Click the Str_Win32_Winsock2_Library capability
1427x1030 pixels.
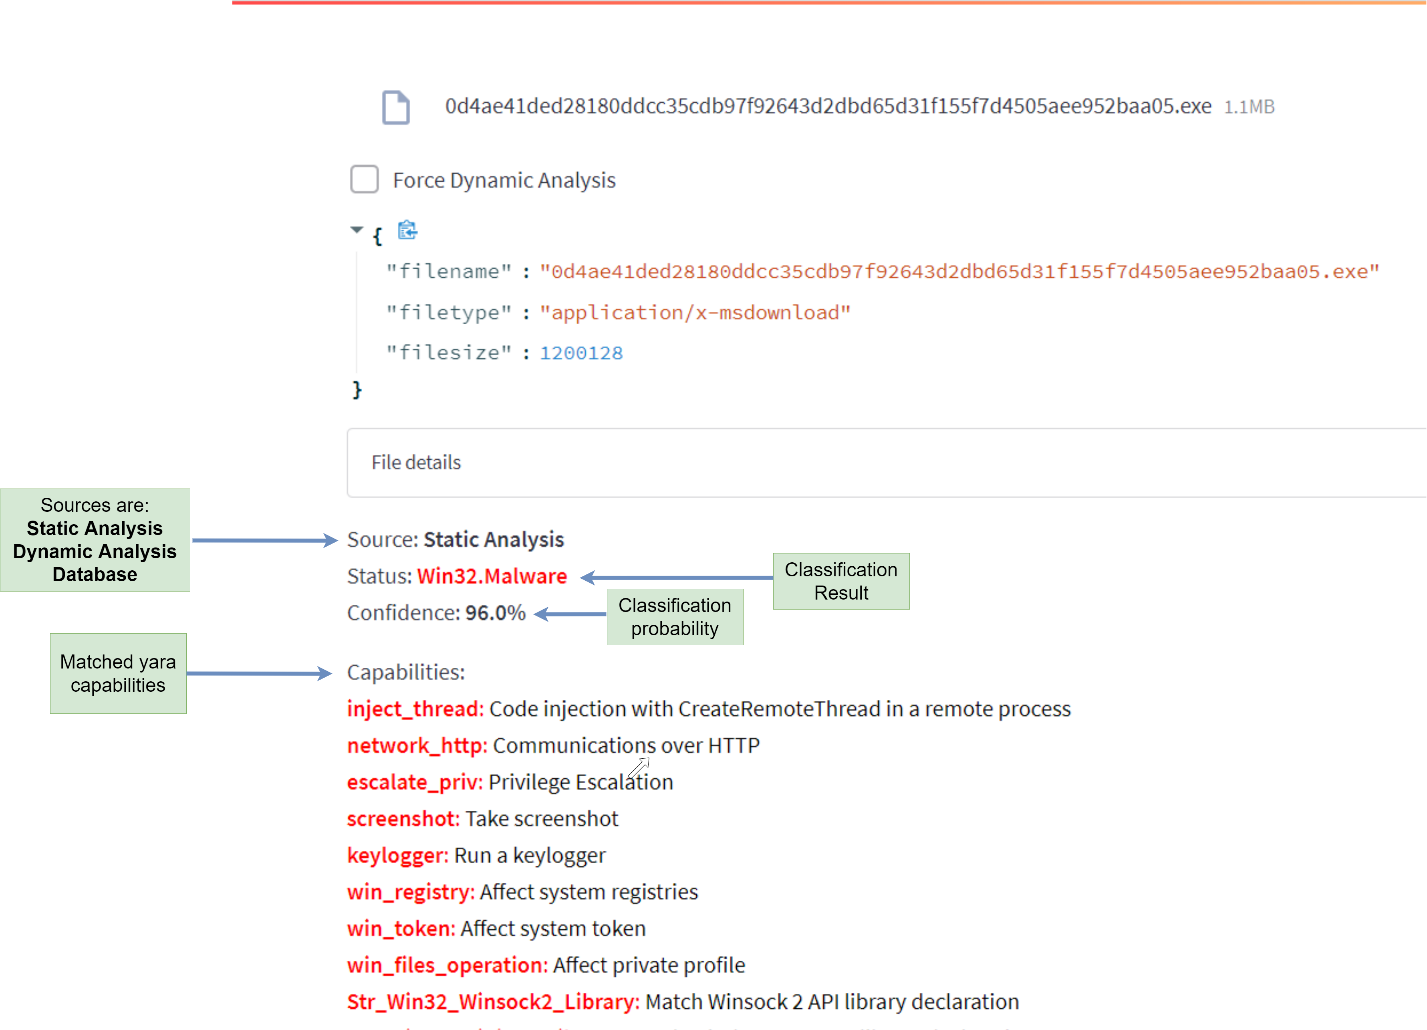pos(493,1002)
